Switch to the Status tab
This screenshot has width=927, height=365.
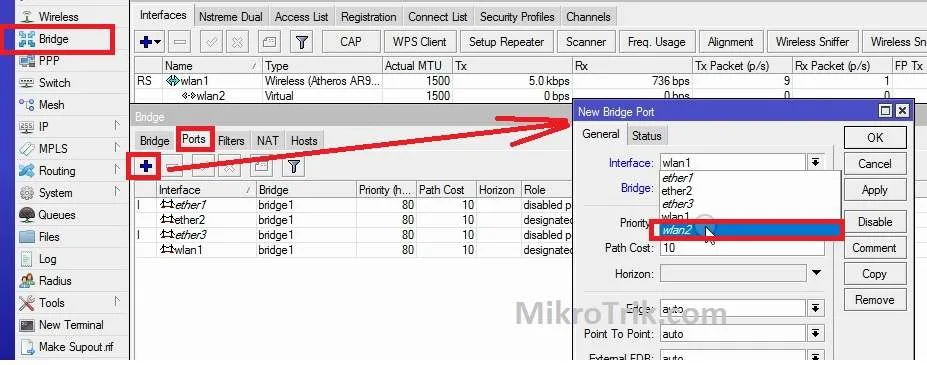click(646, 136)
